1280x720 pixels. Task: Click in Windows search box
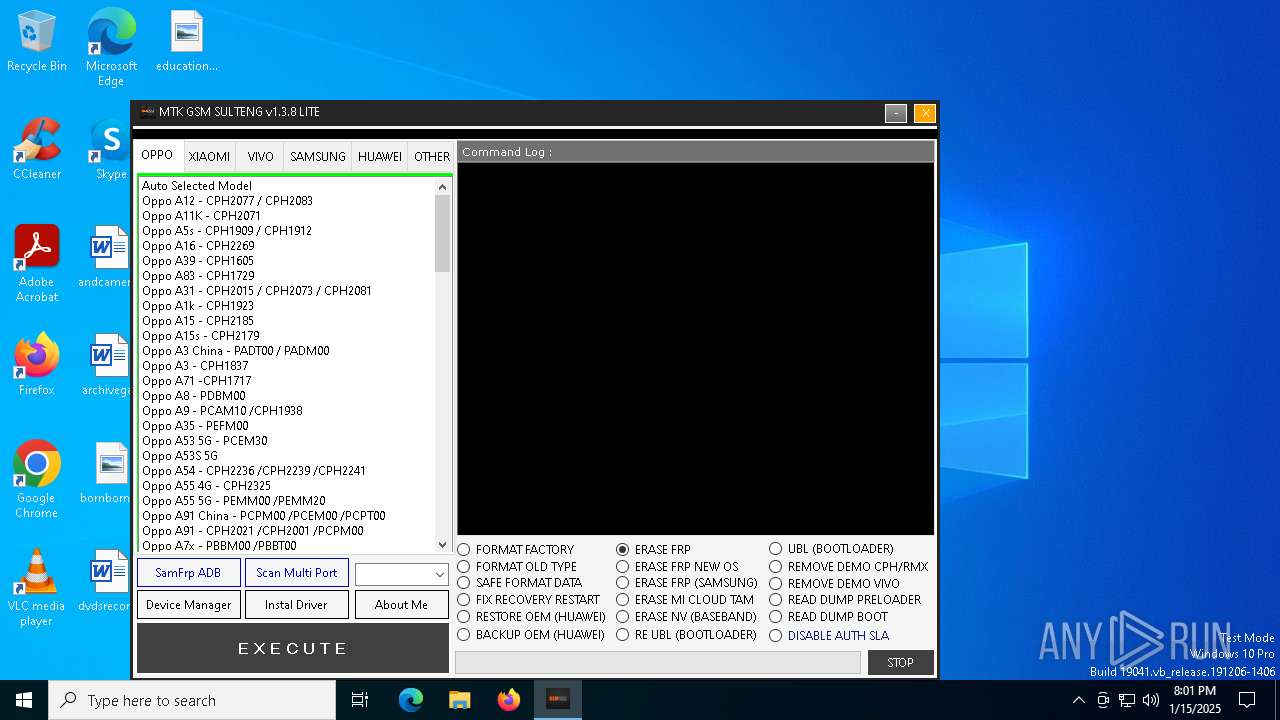[192, 700]
